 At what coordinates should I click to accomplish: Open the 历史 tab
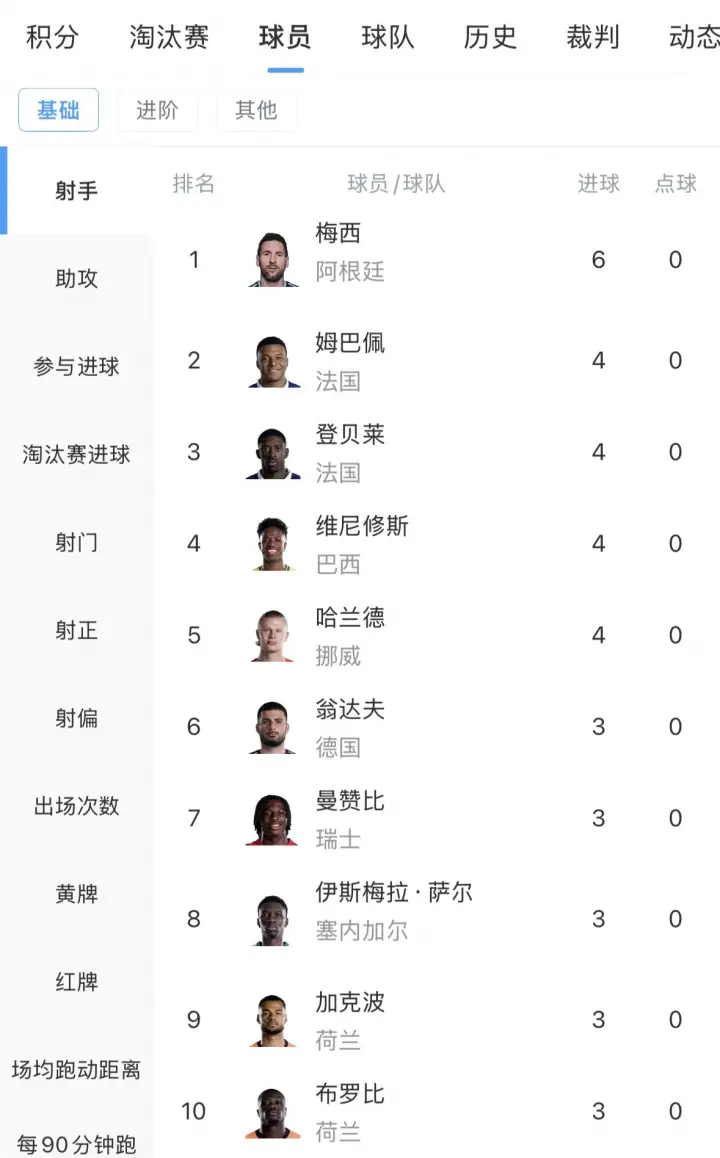tap(490, 37)
